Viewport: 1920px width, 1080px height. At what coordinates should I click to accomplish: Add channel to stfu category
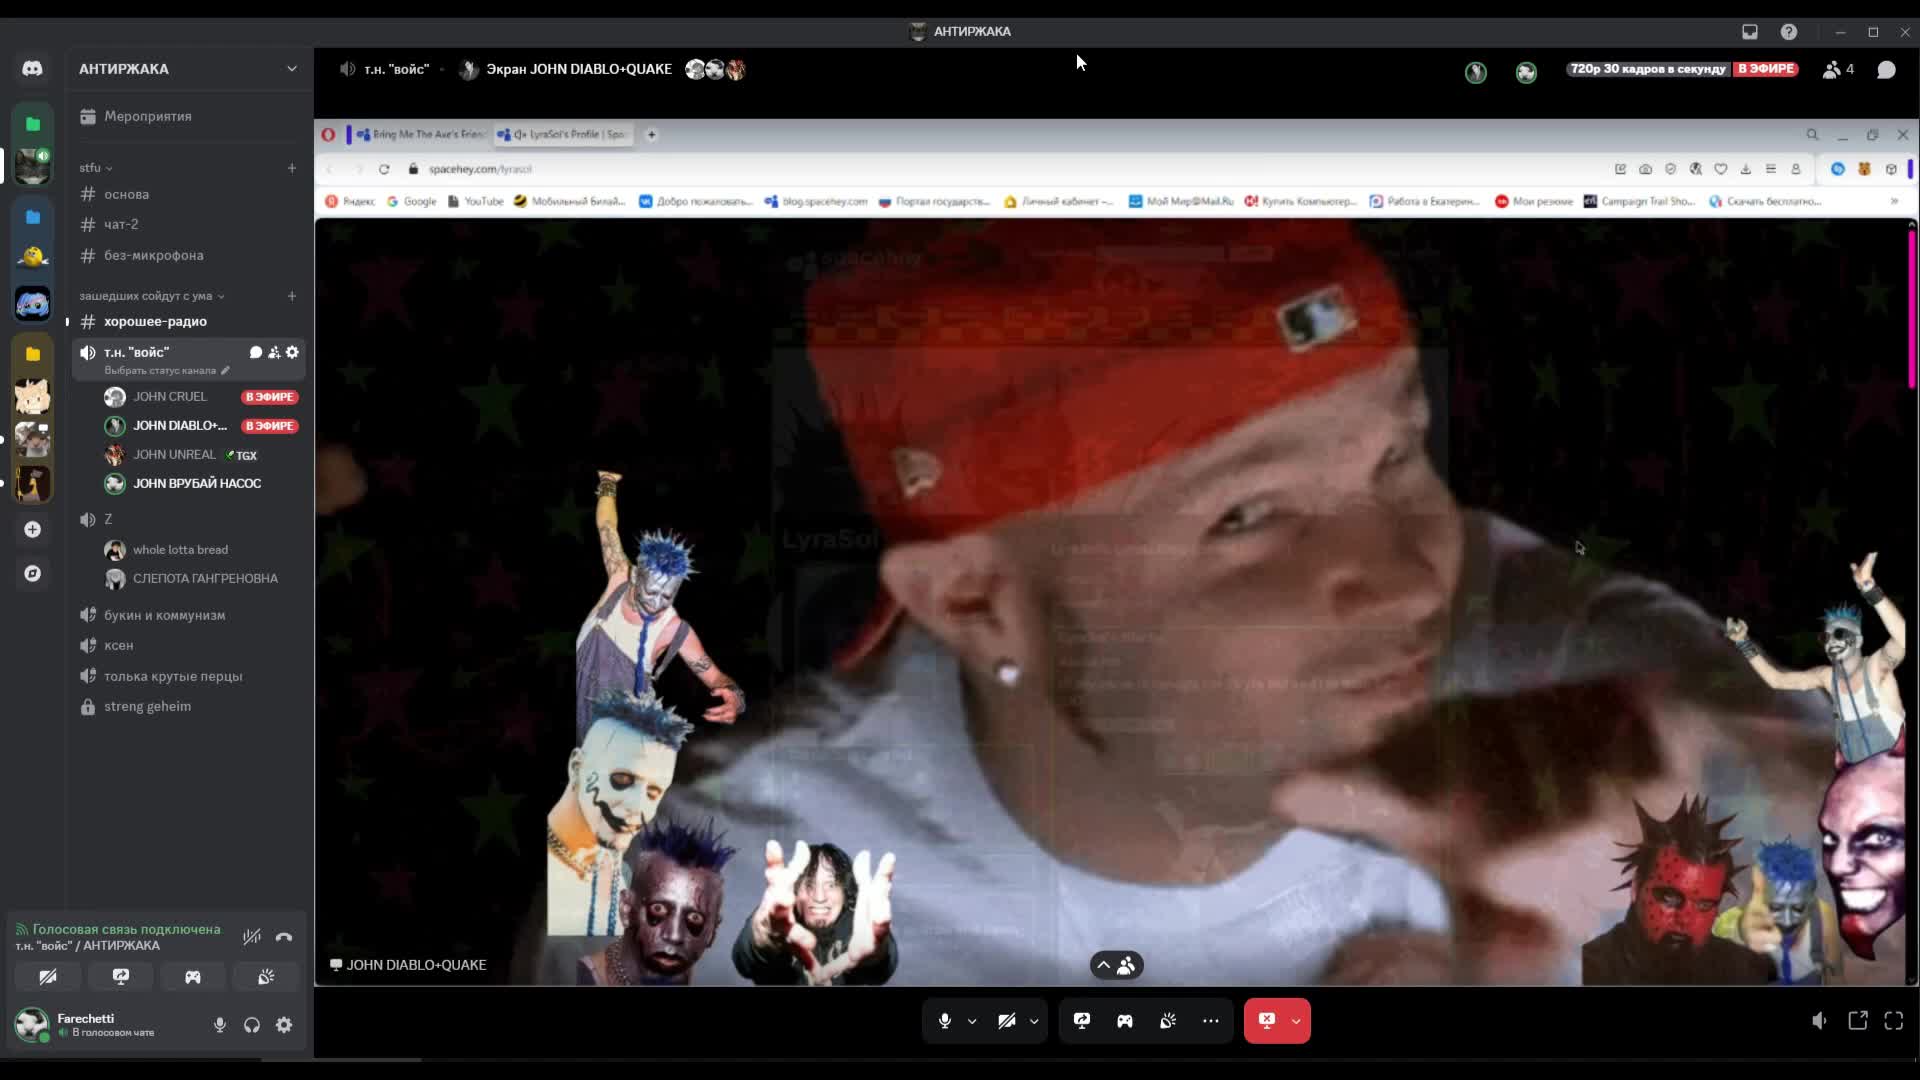[x=292, y=168]
